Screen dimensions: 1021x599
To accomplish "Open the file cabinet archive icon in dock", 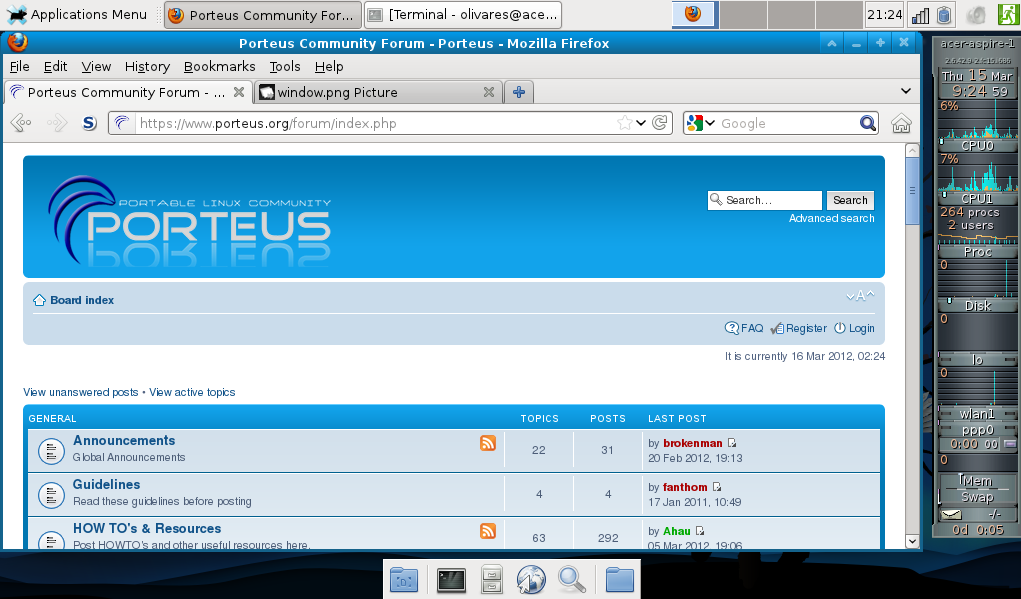I will pyautogui.click(x=491, y=579).
